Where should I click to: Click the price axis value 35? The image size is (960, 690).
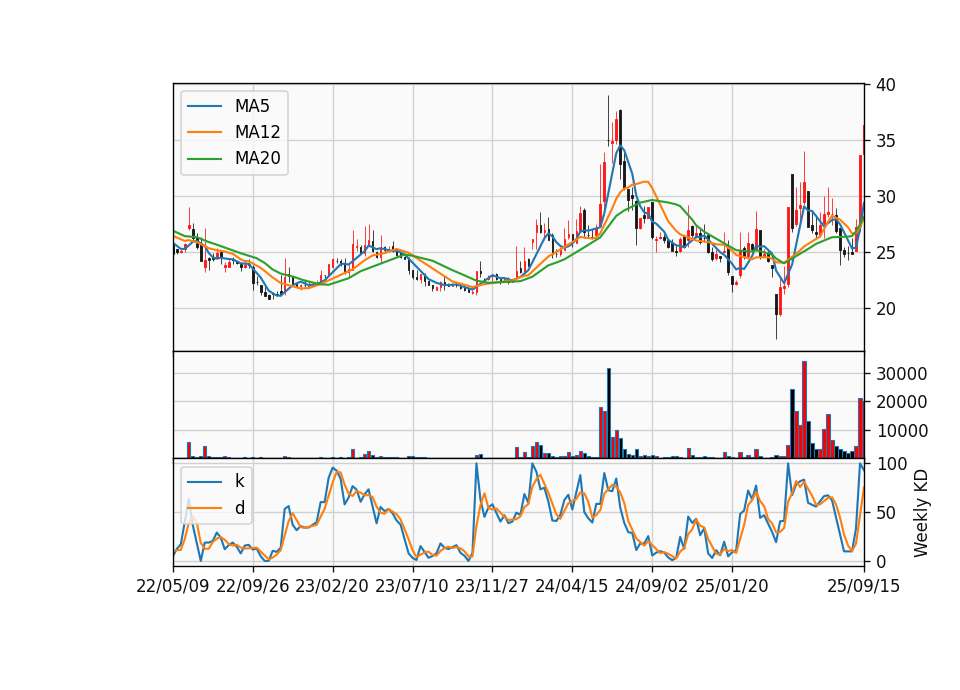click(885, 141)
